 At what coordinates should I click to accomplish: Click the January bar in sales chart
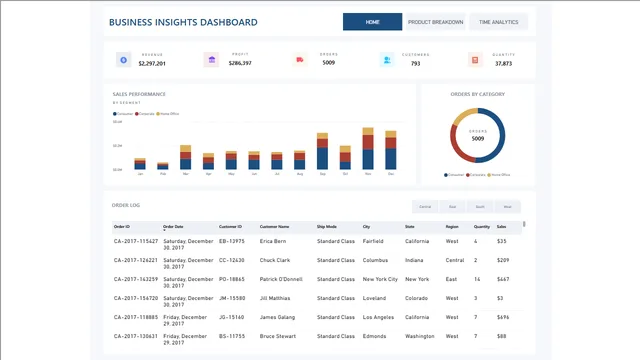point(140,164)
